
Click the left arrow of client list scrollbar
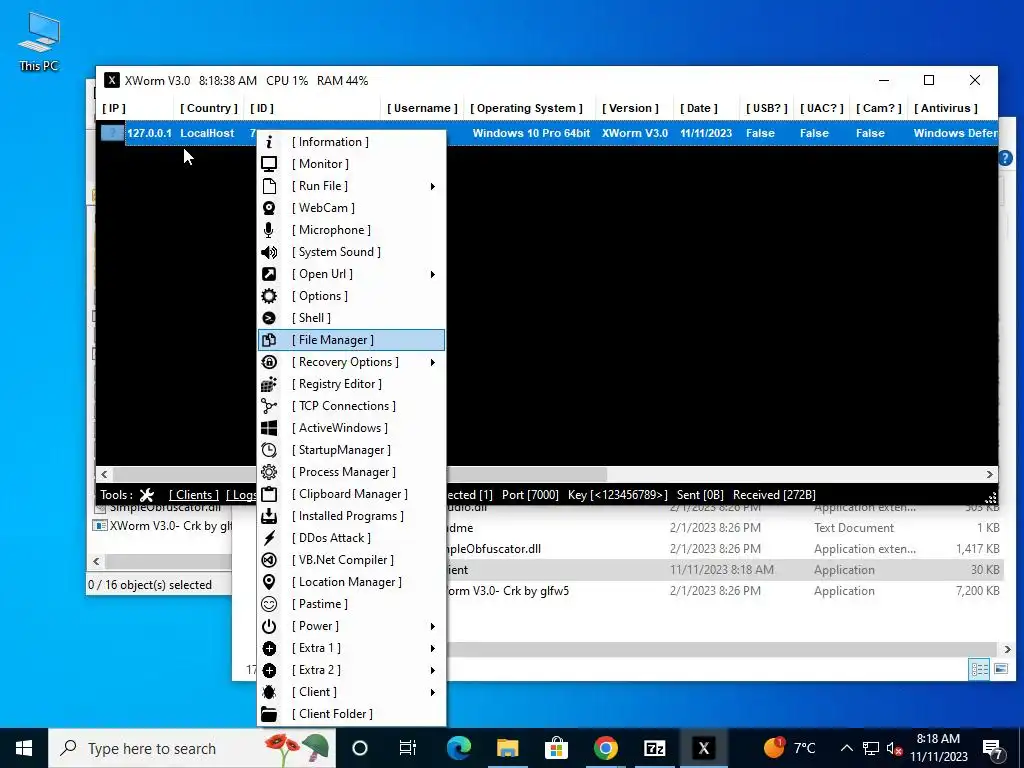pos(104,475)
